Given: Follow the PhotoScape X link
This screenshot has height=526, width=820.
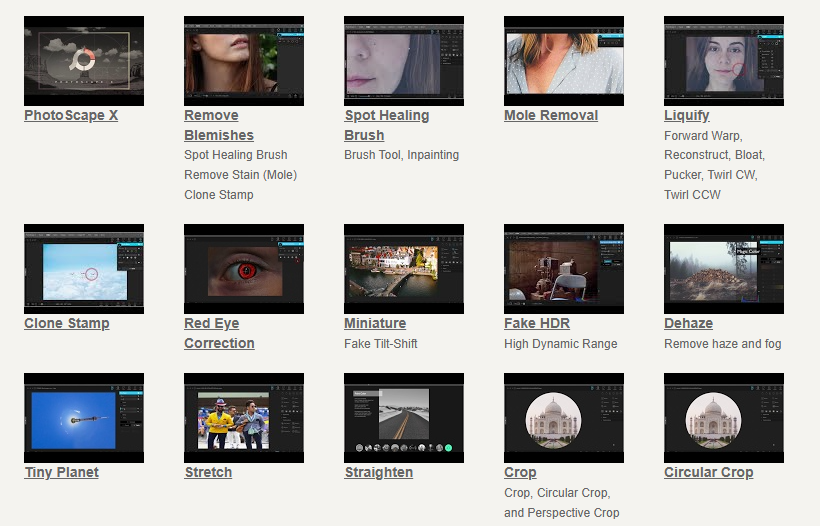Looking at the screenshot, I should pyautogui.click(x=71, y=116).
